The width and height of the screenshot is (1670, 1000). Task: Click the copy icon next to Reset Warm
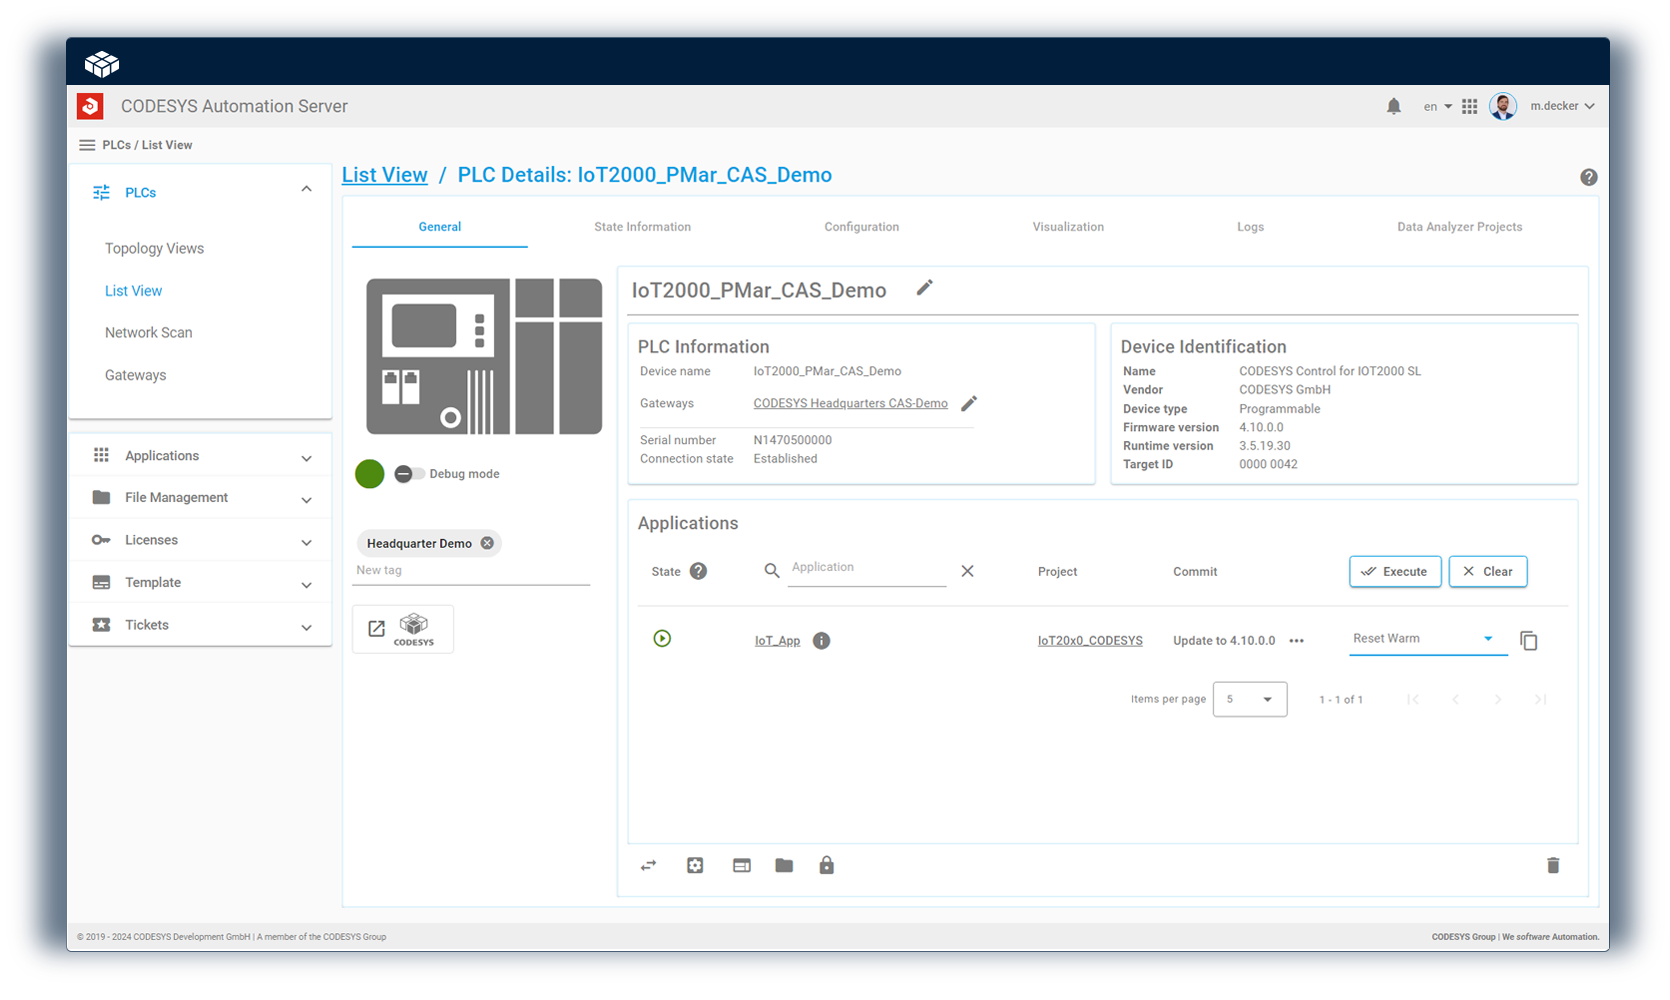click(1528, 640)
